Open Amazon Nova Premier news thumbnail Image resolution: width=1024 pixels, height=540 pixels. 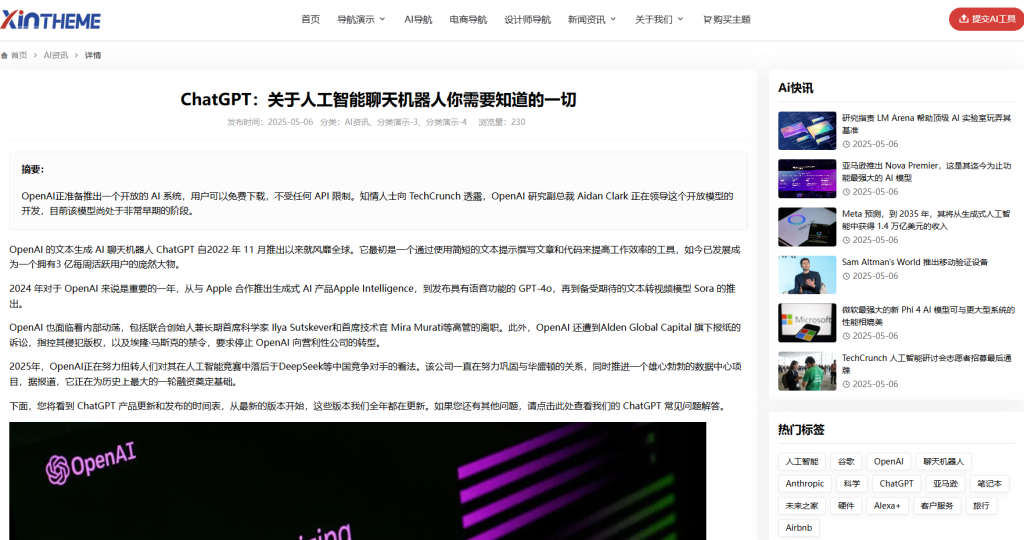click(x=807, y=178)
